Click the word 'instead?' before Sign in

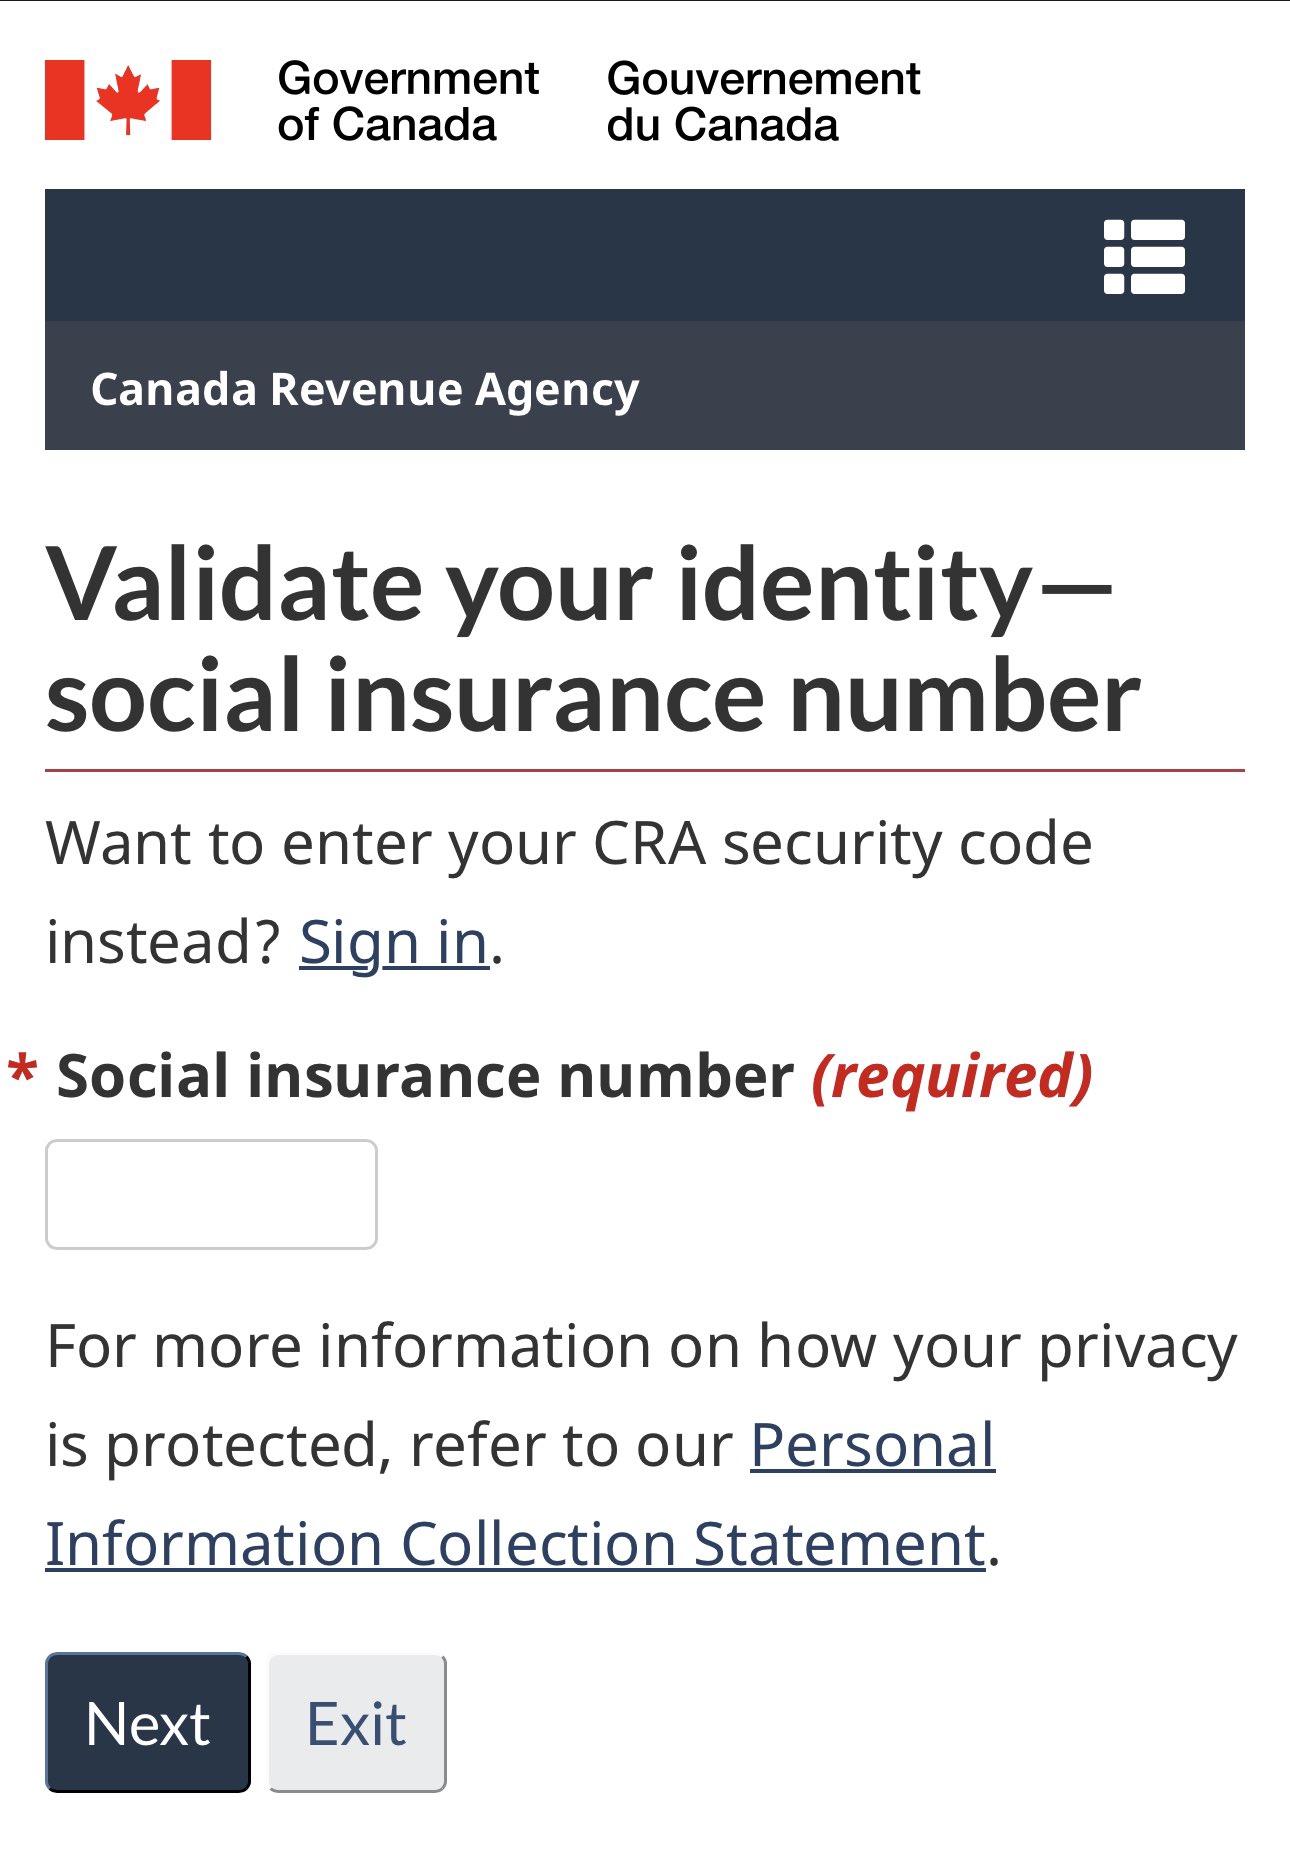click(166, 942)
